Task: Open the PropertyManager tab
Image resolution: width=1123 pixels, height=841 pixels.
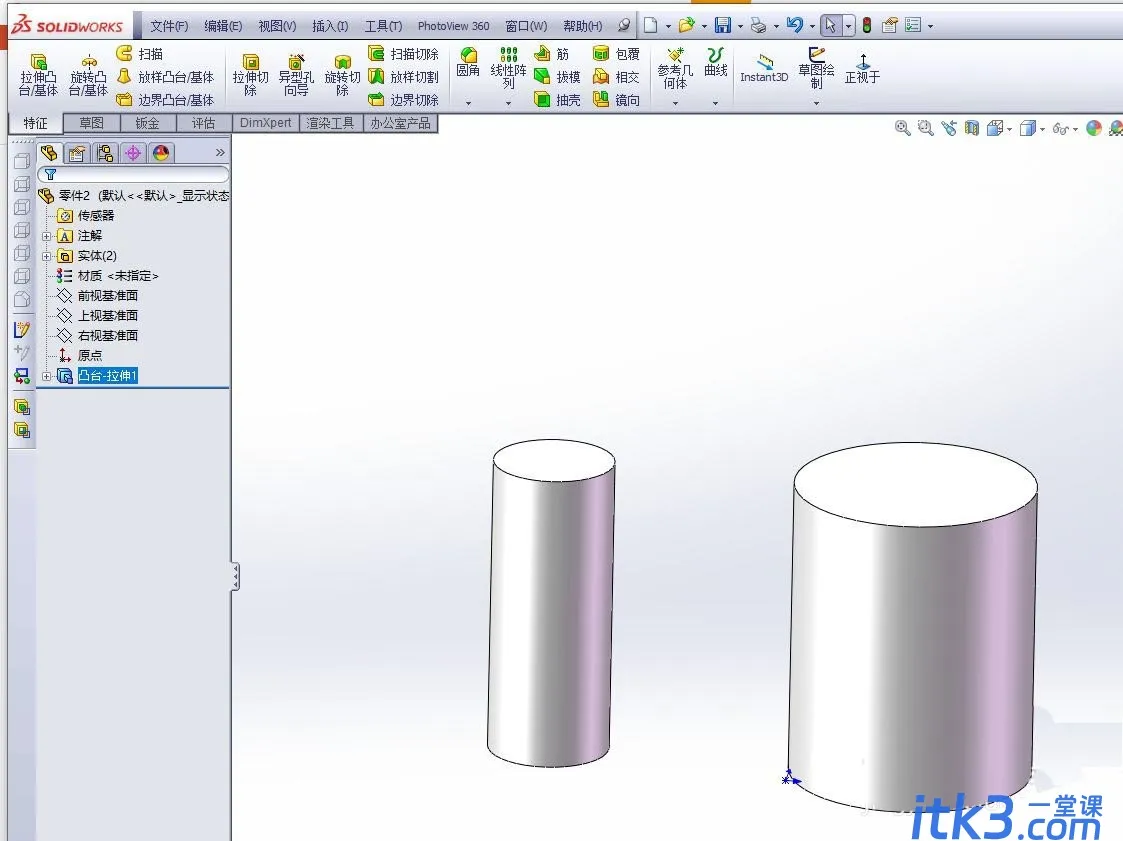Action: 77,153
